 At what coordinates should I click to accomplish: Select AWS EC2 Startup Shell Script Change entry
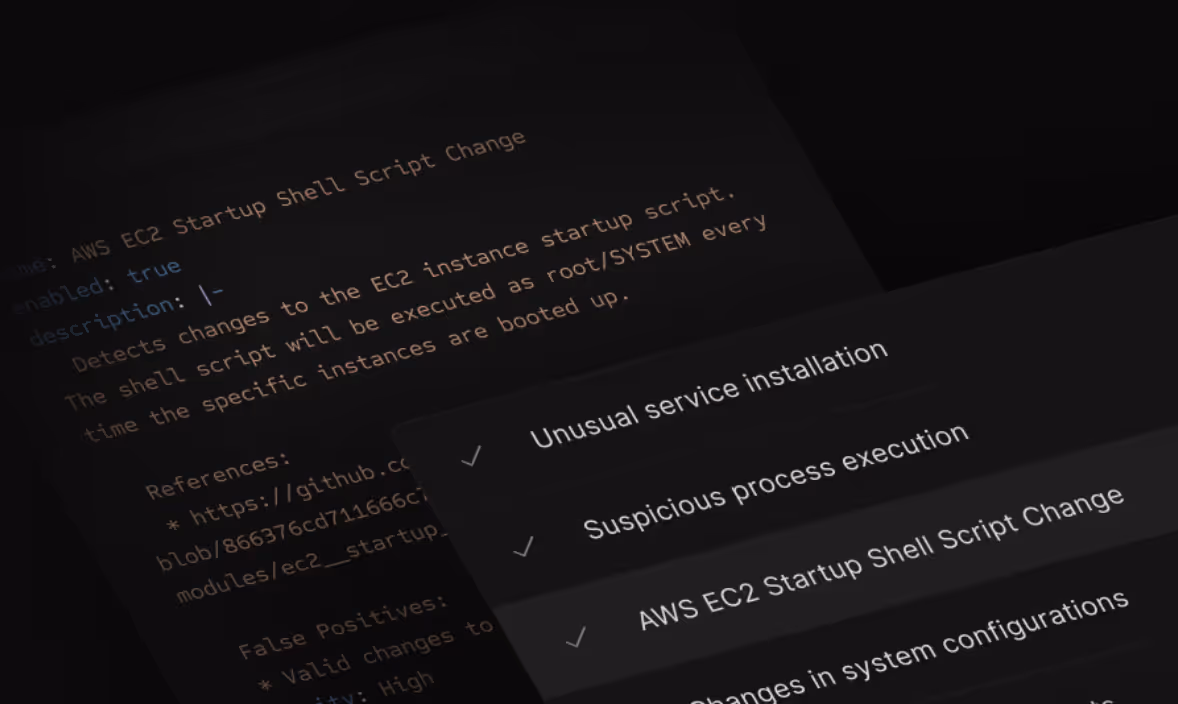coord(880,558)
